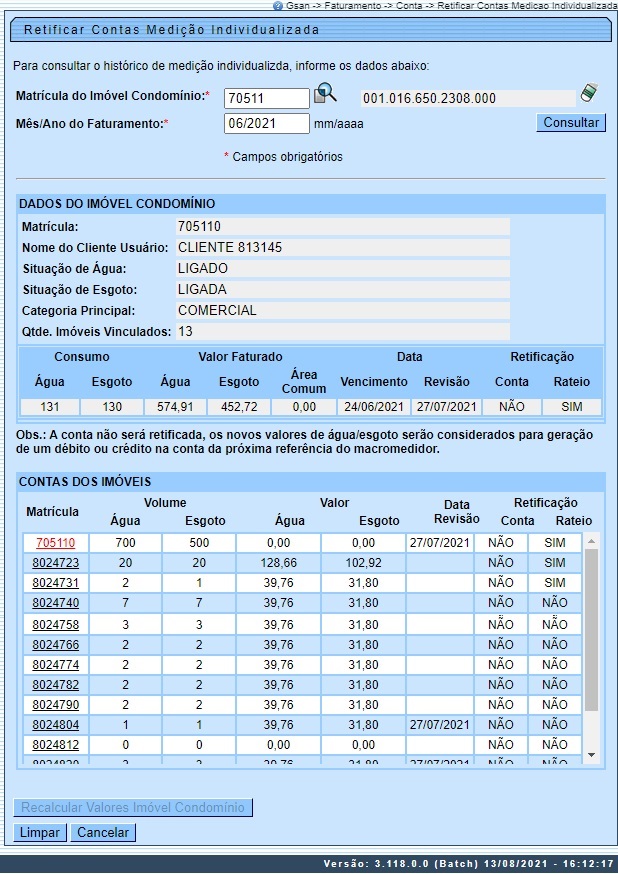Screen dimensions: 618x874
Task: Open the account link 705110
Action: click(x=55, y=542)
